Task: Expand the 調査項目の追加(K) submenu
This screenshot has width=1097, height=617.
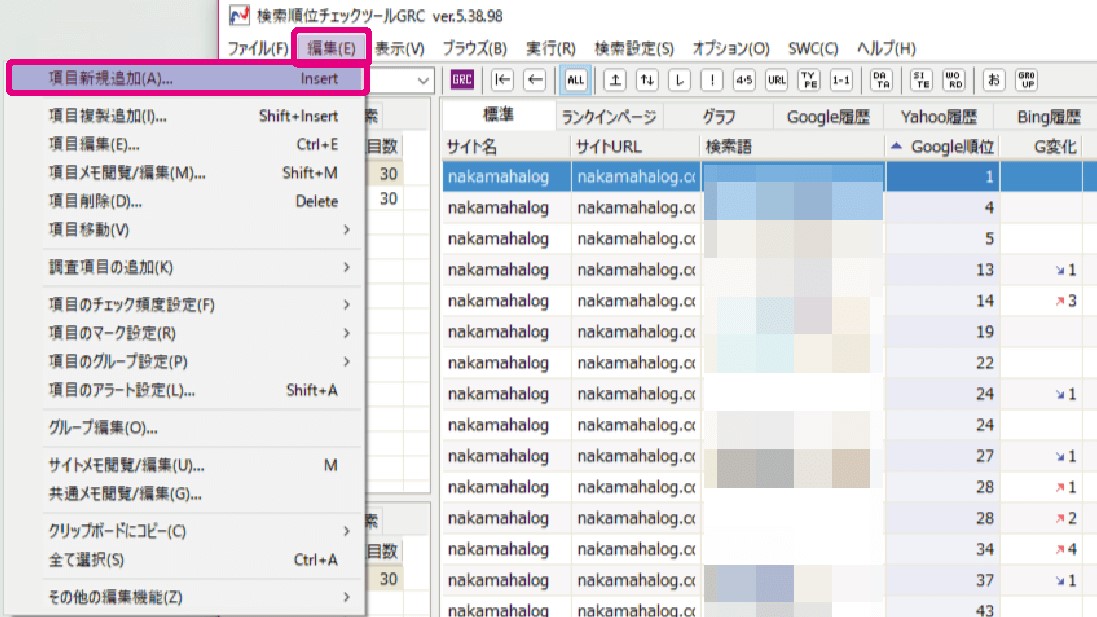Action: pos(187,267)
